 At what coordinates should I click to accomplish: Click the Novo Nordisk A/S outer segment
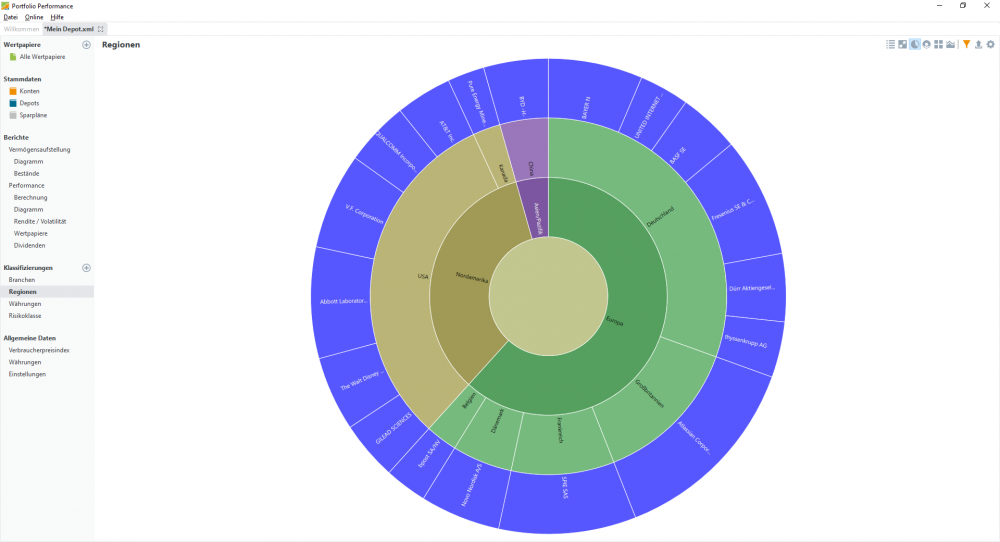[x=469, y=488]
